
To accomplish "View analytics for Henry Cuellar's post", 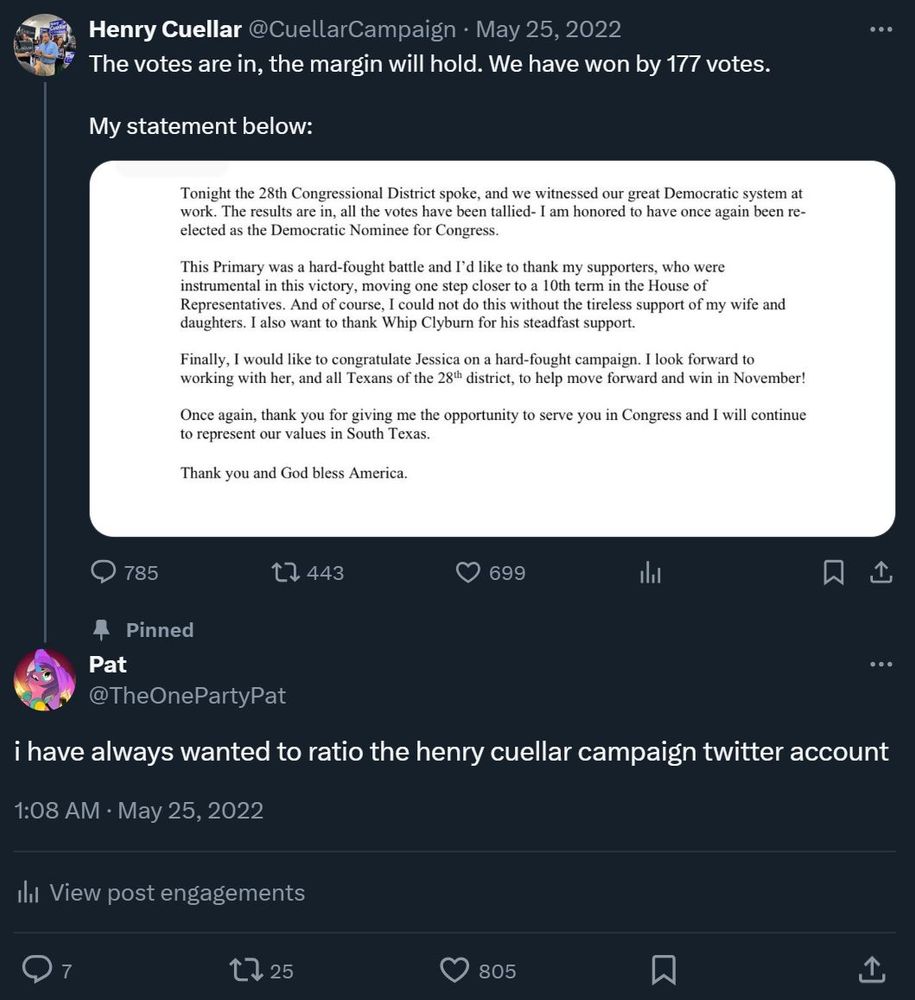I will coord(650,572).
